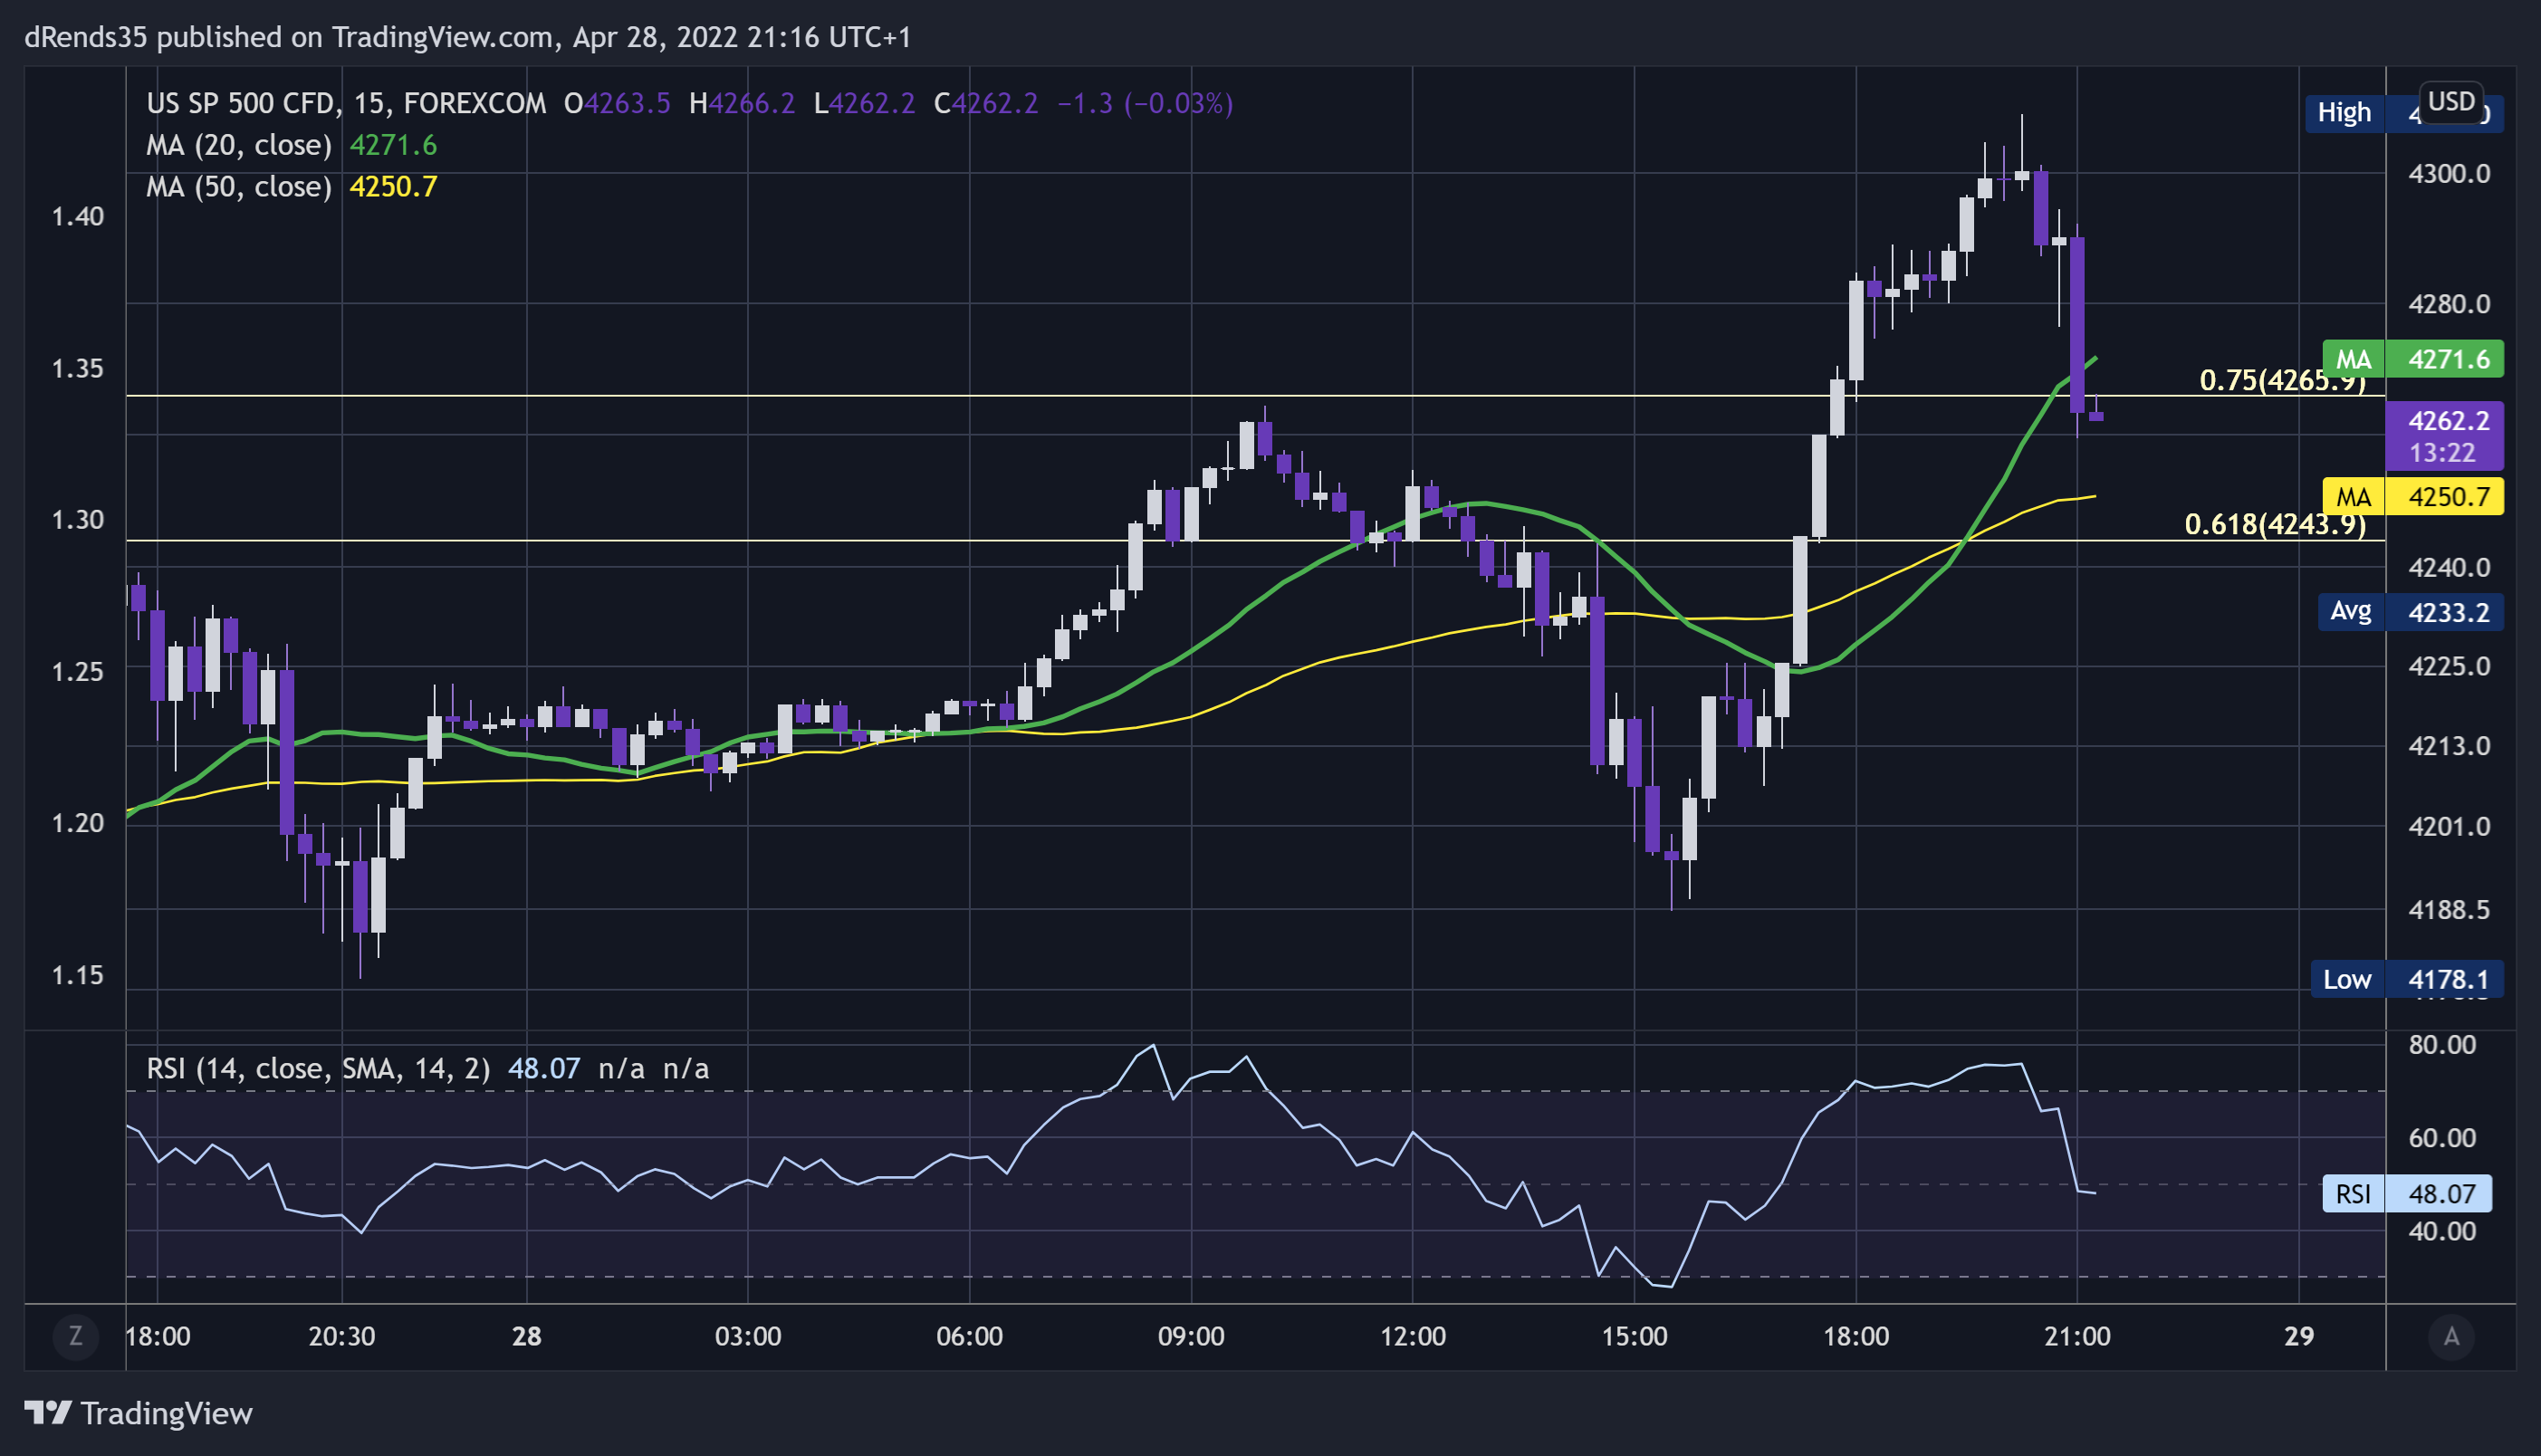Image resolution: width=2541 pixels, height=1456 pixels.
Task: Toggle the A auto-scale button
Action: [2451, 1336]
